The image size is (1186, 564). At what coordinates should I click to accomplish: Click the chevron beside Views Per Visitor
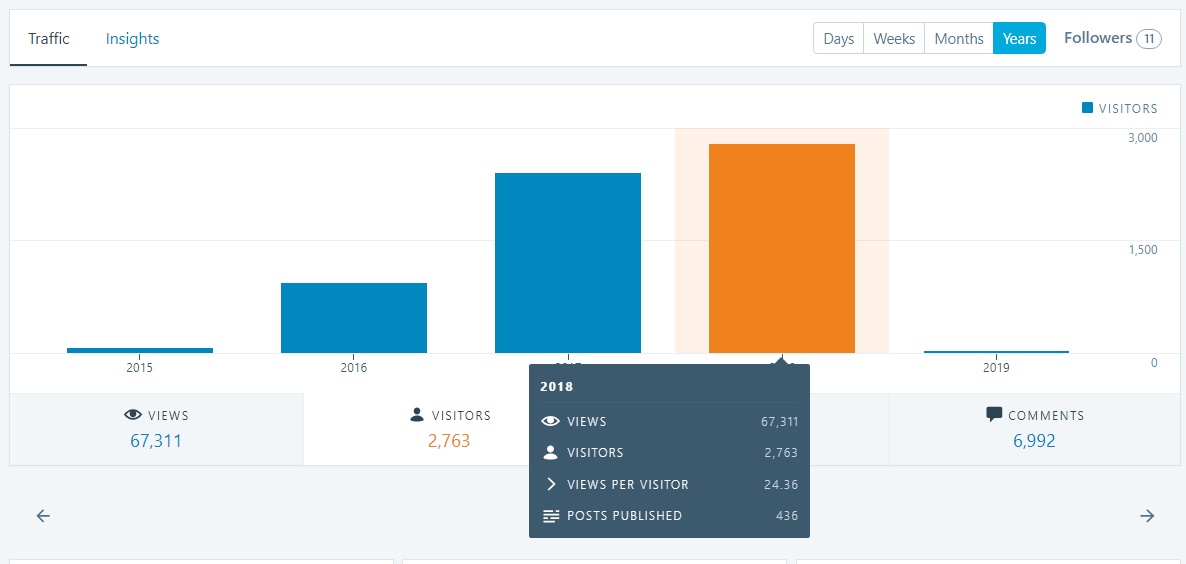(x=550, y=484)
